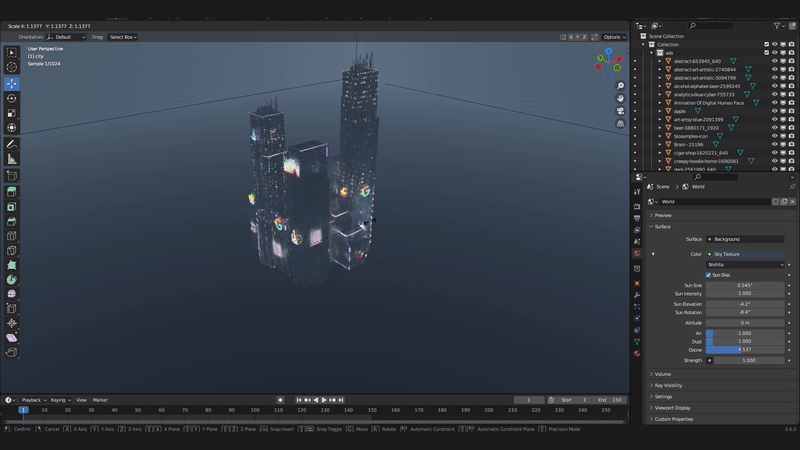Toggle fake user shield for World
800x450 pixels.
776,202
